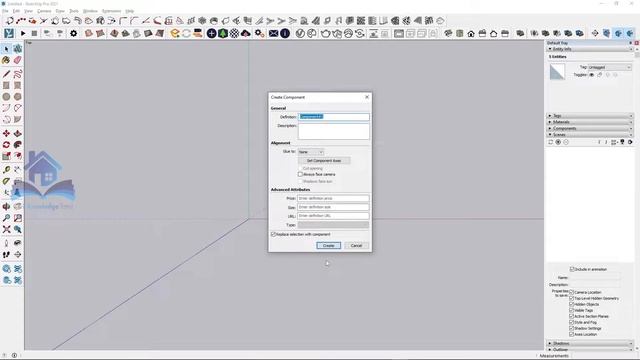Activate the Line pencil tool
The height and width of the screenshot is (360, 640).
pyautogui.click(x=6, y=74)
